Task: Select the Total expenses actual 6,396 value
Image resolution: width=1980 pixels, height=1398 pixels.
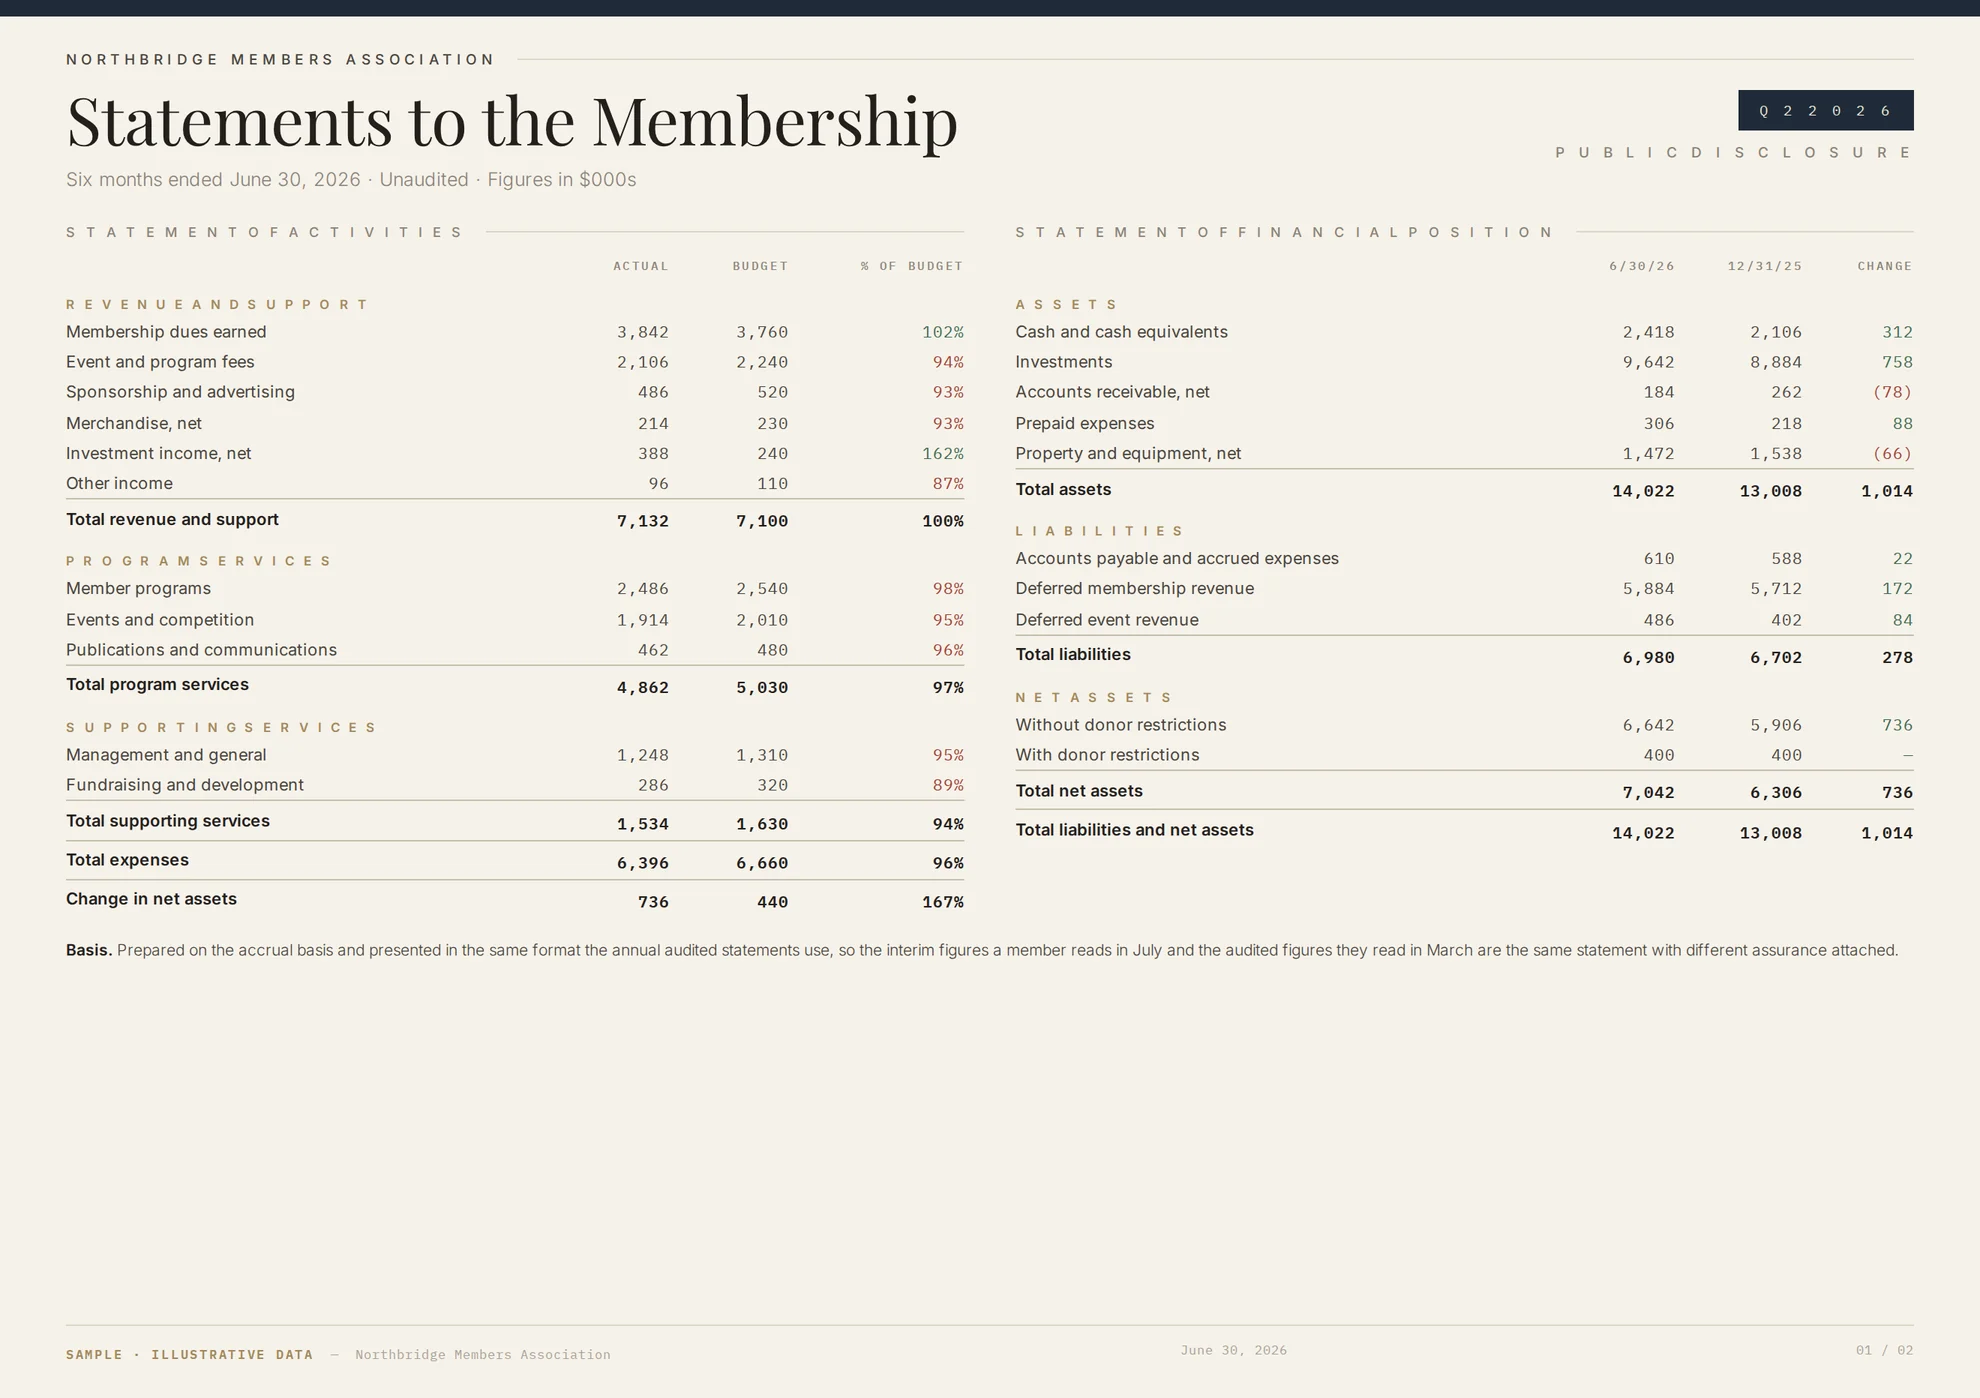Action: point(642,863)
